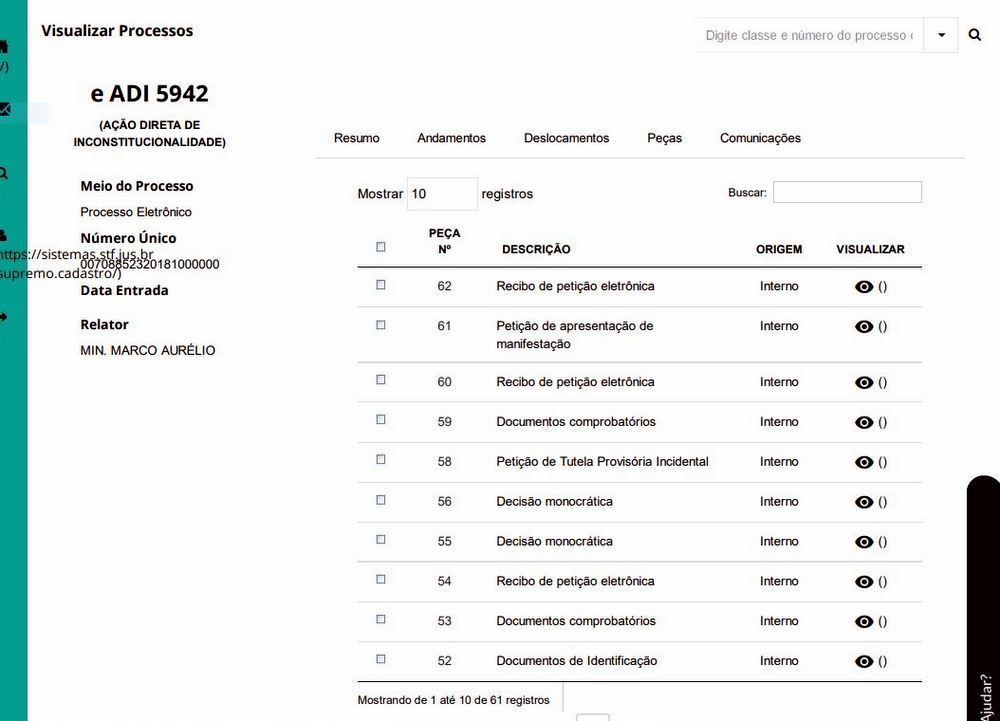Select the checkbox for piece 59
1000x721 pixels.
(381, 420)
